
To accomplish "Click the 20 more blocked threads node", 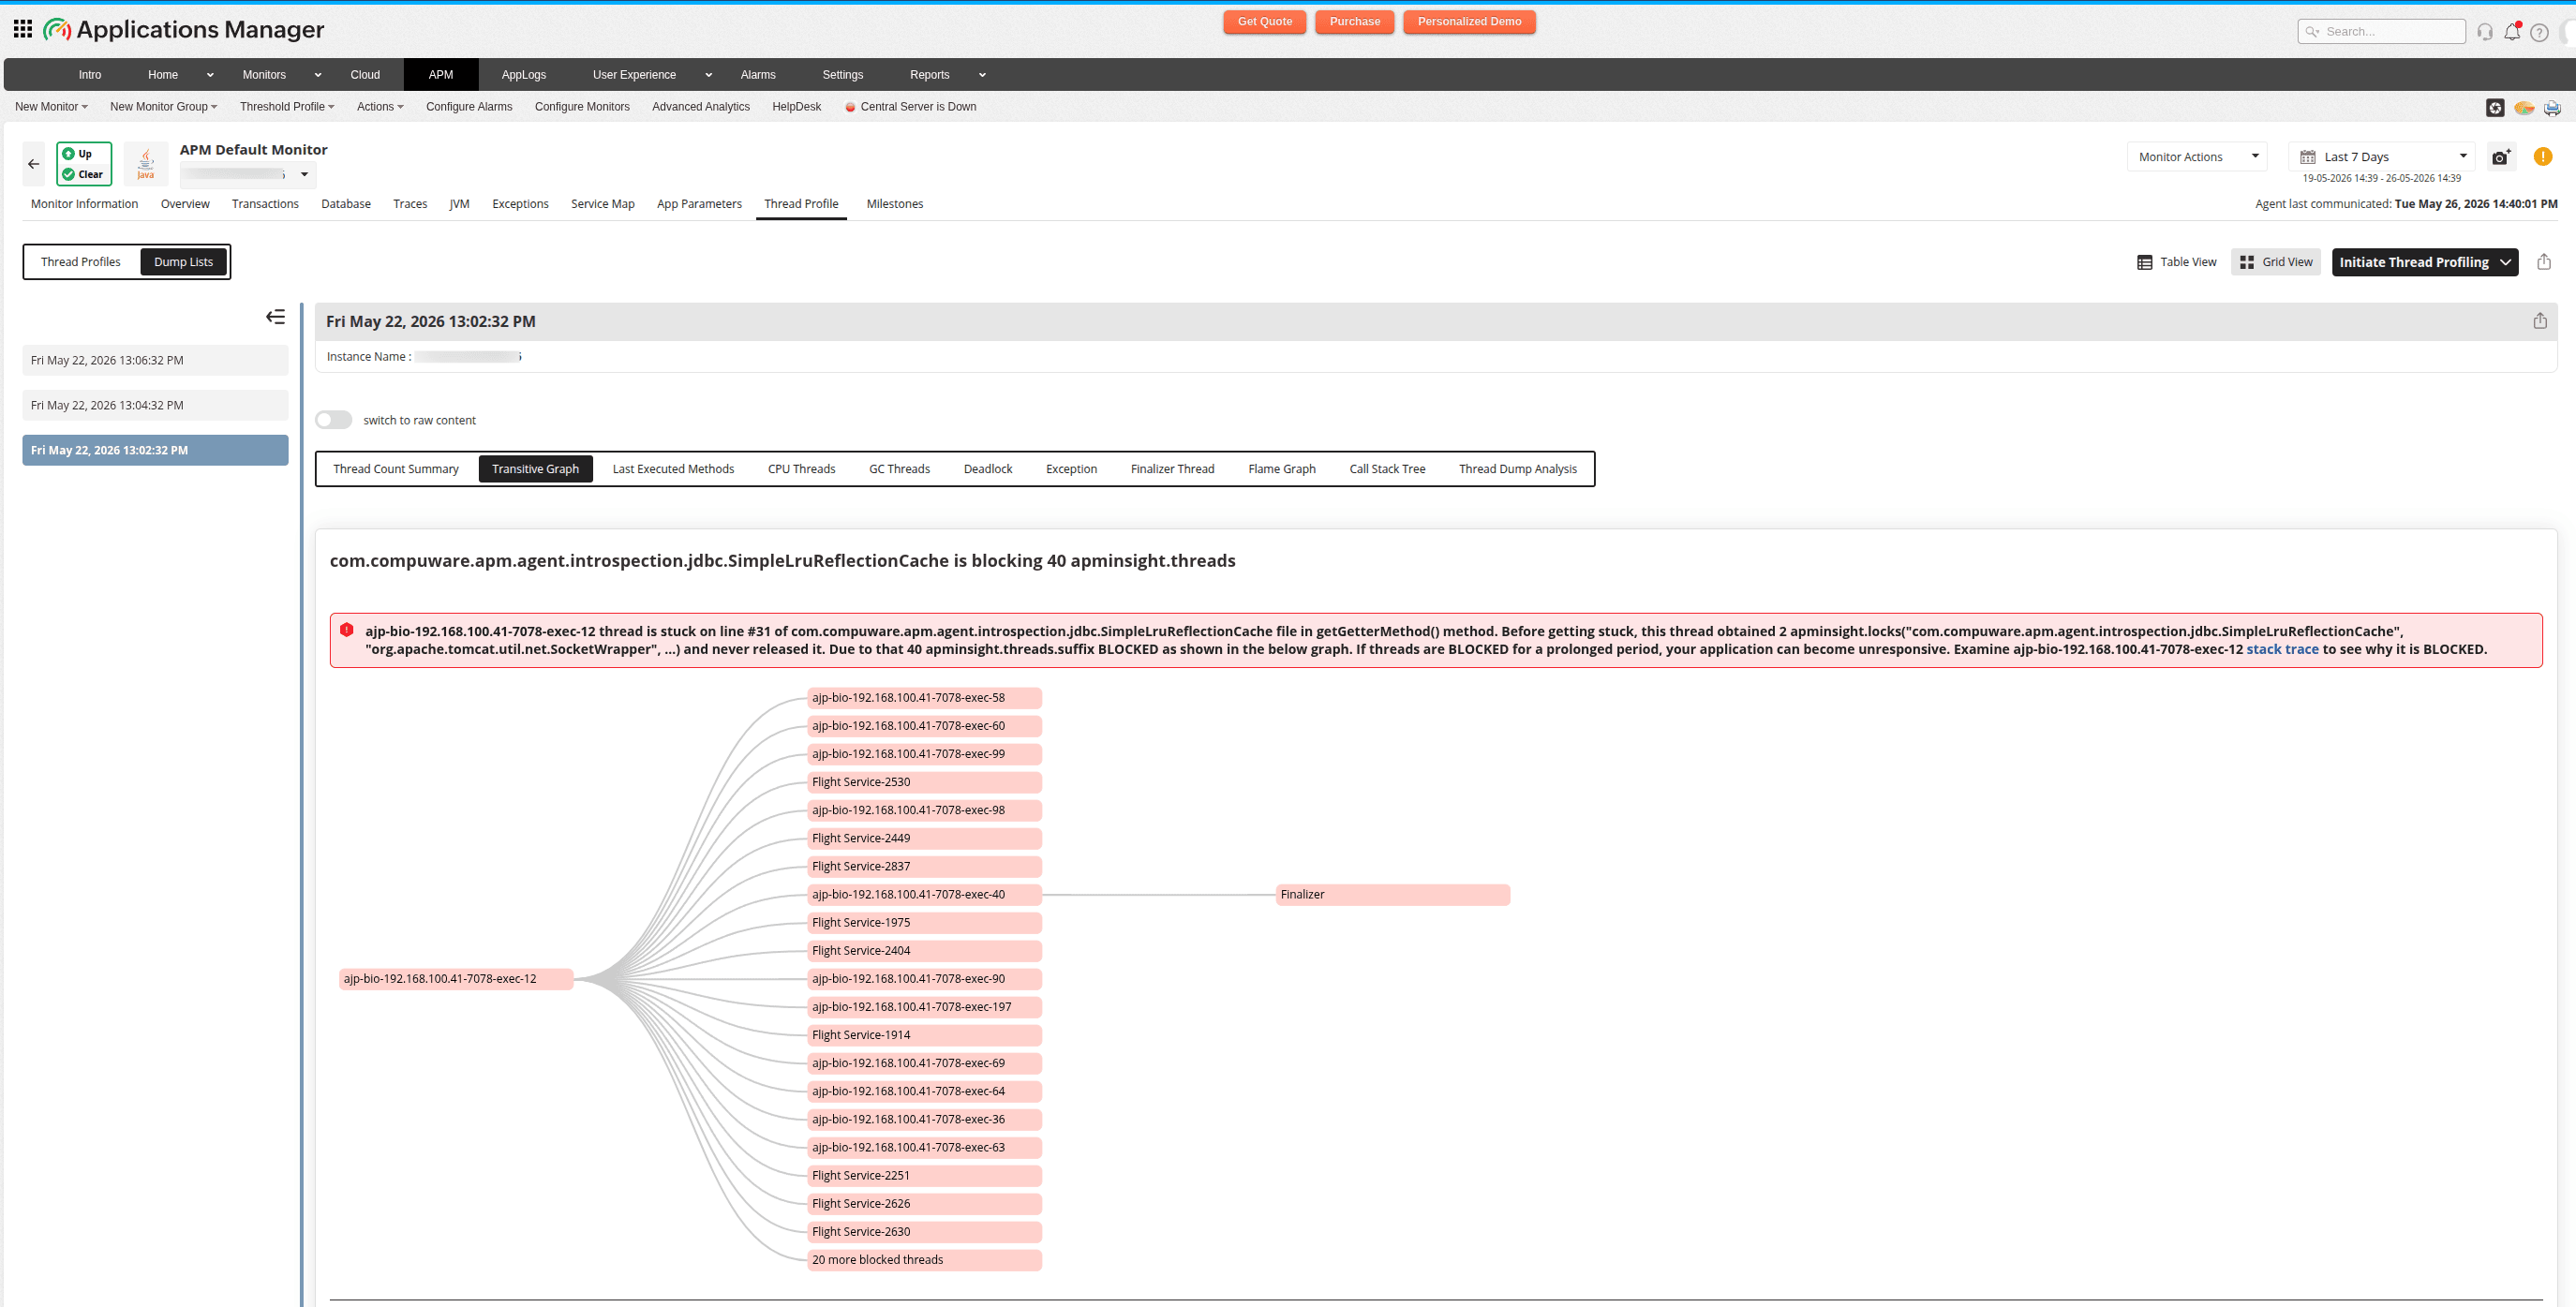I will (924, 1260).
